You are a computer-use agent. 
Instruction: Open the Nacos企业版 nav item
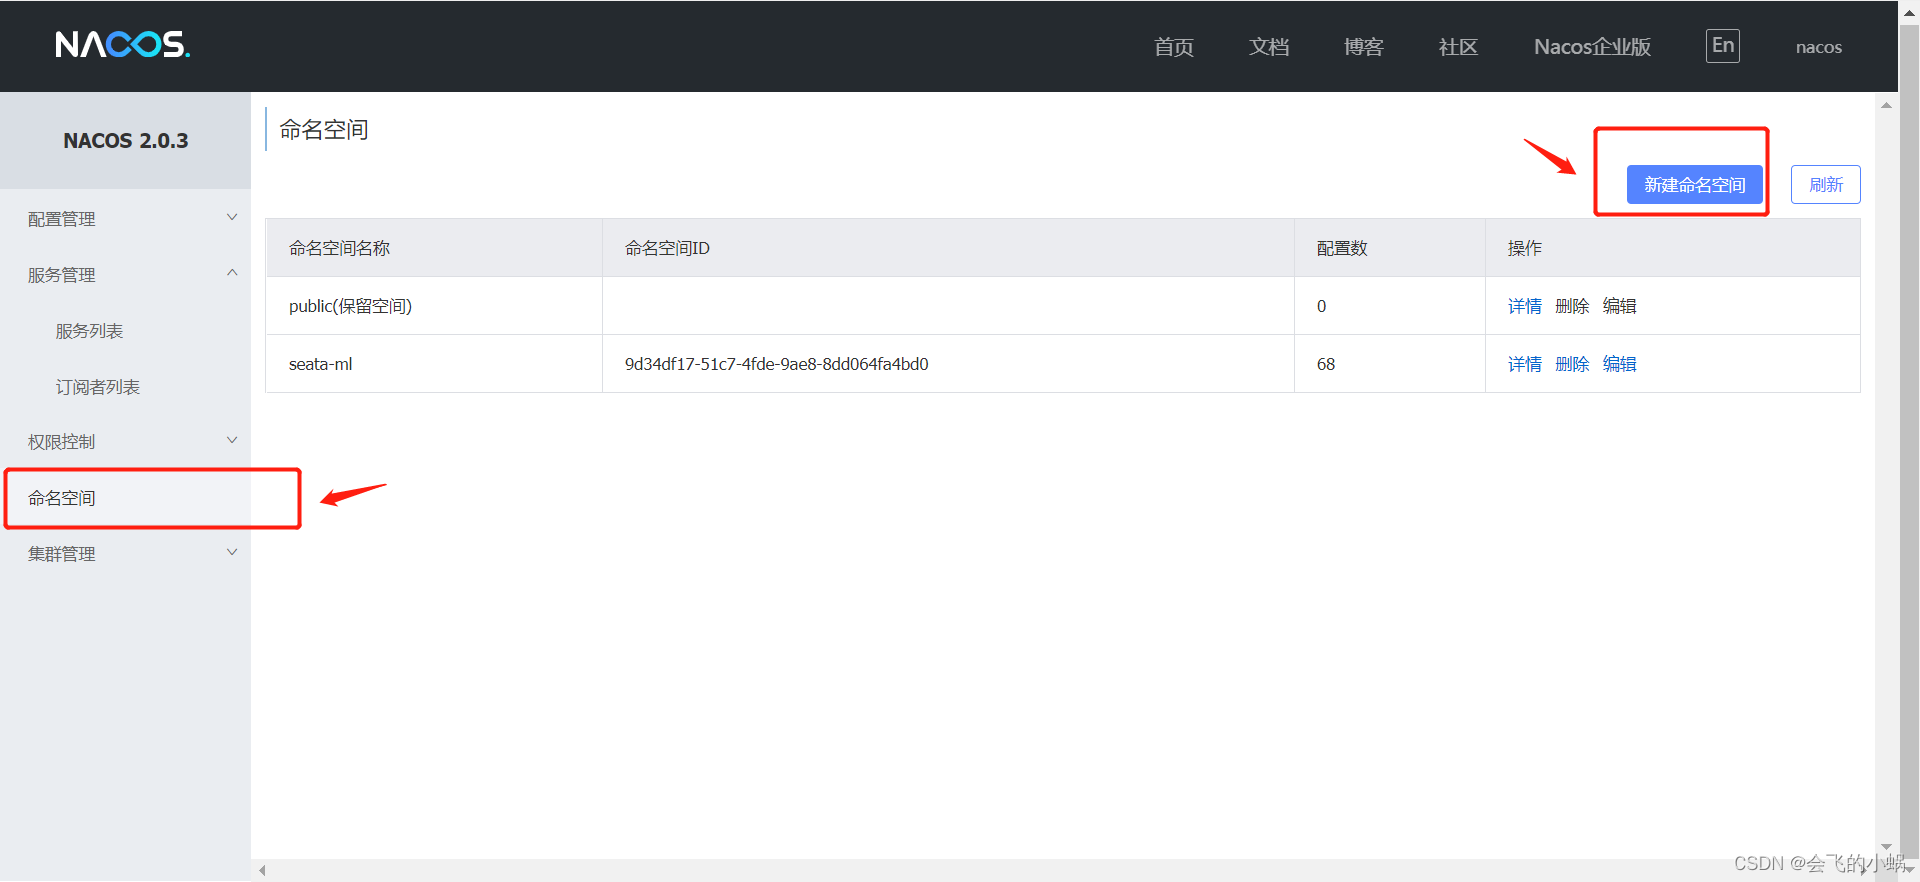pyautogui.click(x=1592, y=47)
